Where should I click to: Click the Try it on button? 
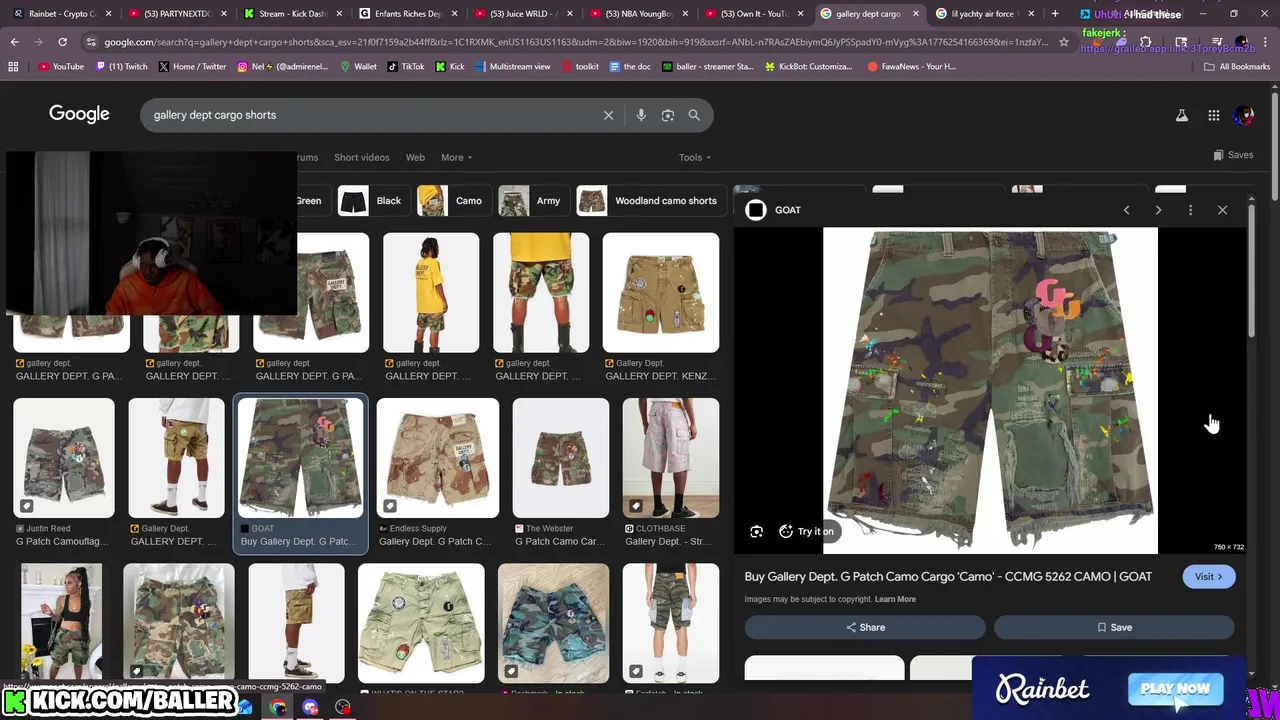[x=806, y=532]
